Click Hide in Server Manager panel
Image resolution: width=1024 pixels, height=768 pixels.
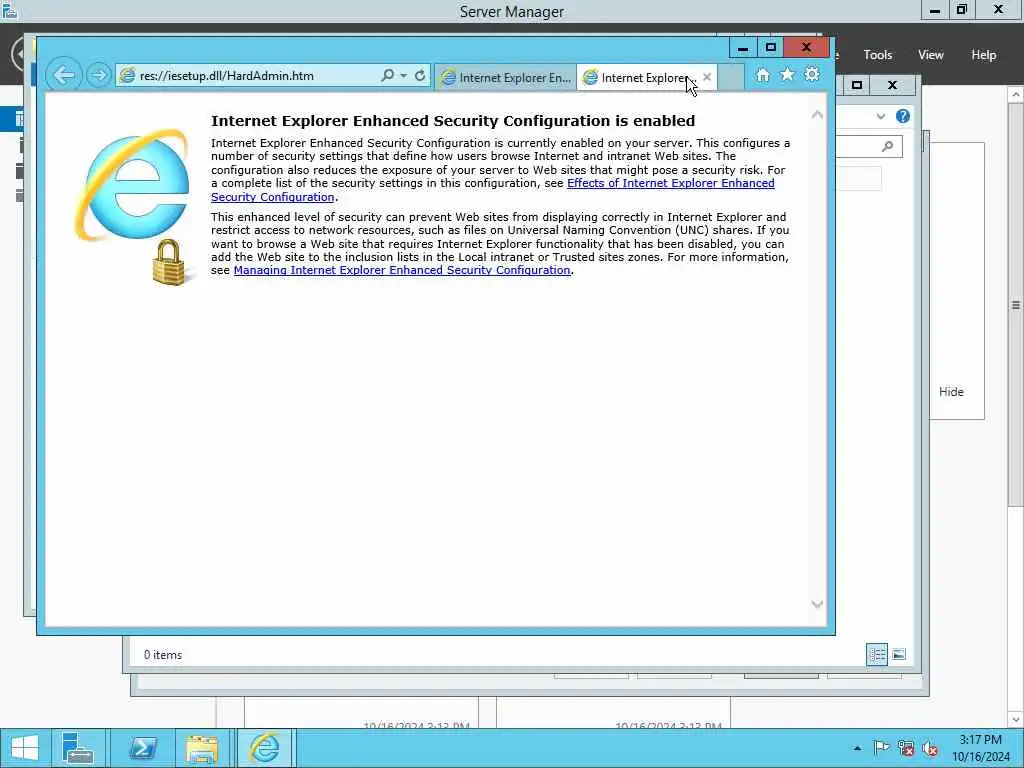[951, 392]
